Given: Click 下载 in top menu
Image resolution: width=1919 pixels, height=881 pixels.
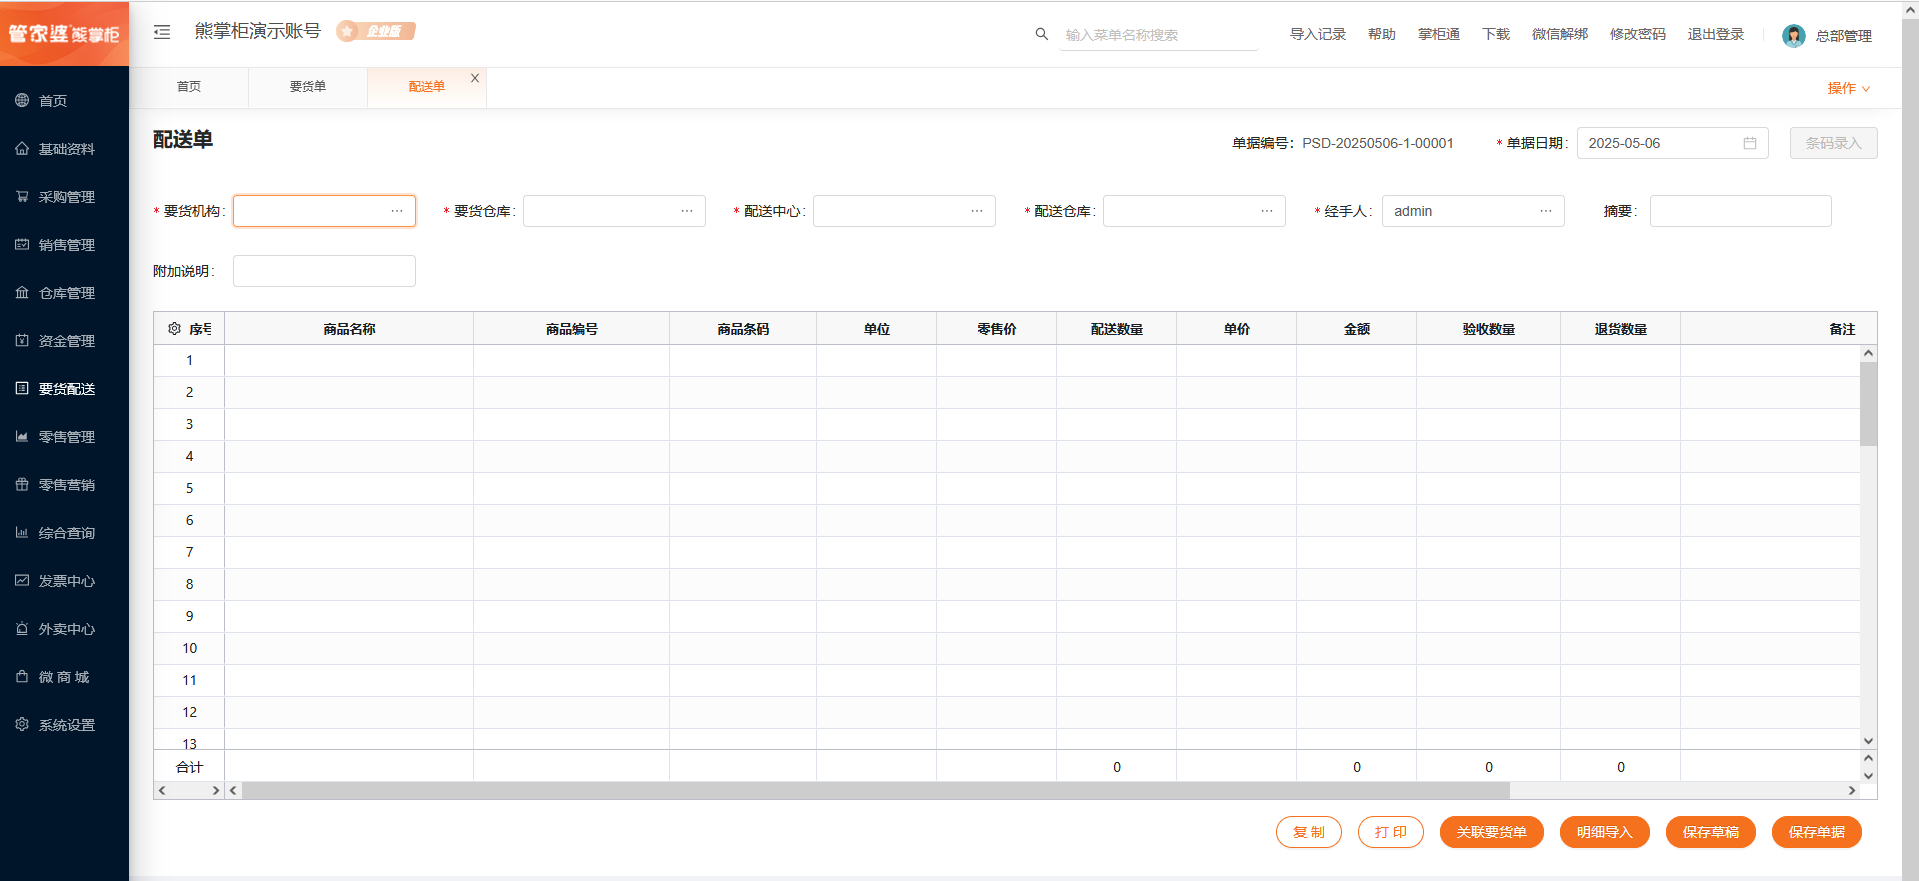Looking at the screenshot, I should click(x=1496, y=34).
